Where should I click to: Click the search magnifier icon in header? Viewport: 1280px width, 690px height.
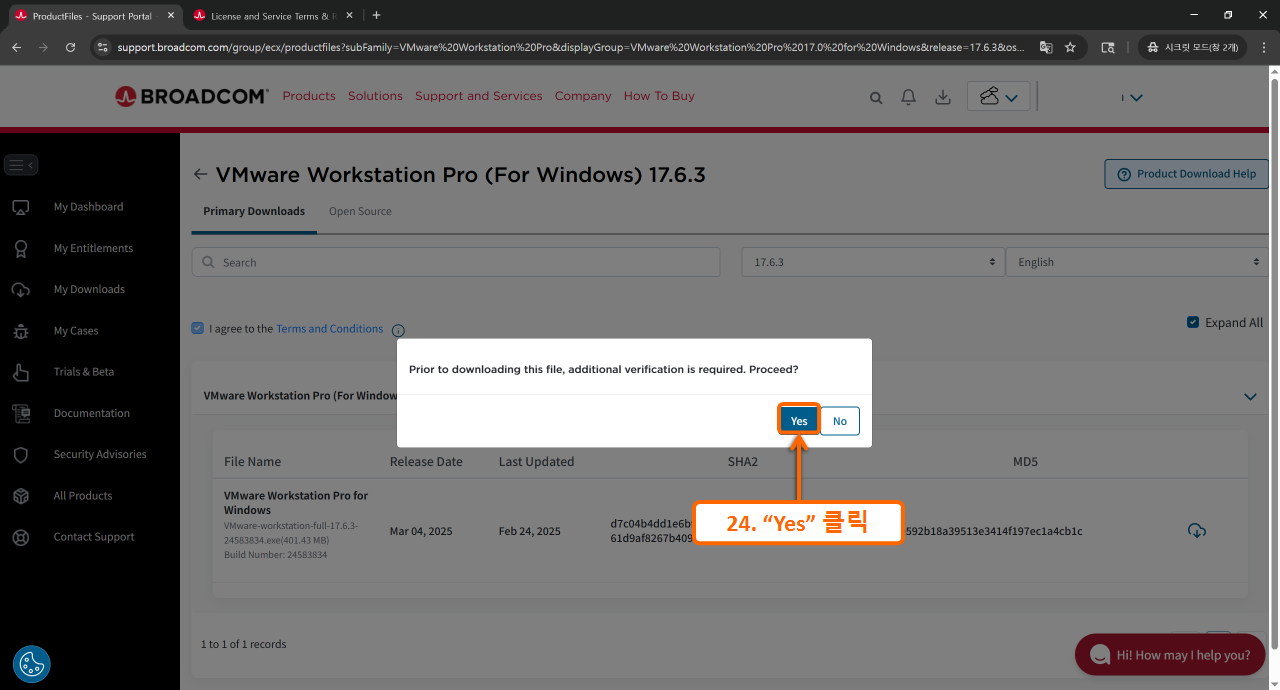tap(876, 97)
